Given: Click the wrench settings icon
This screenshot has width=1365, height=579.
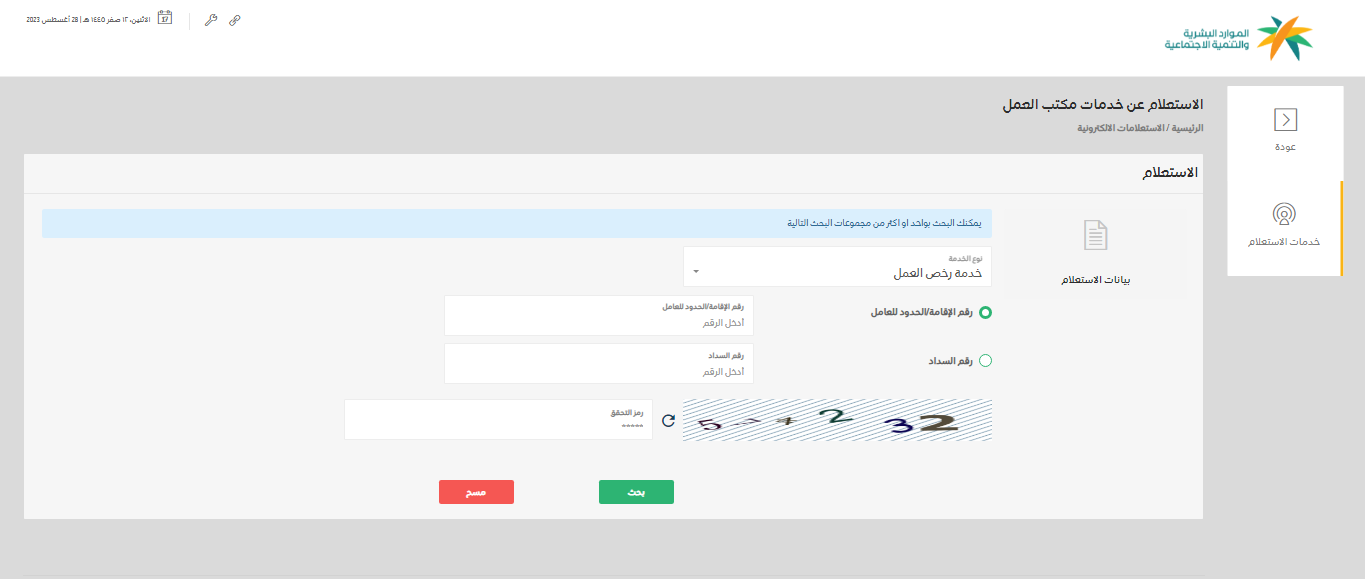Looking at the screenshot, I should [x=210, y=20].
